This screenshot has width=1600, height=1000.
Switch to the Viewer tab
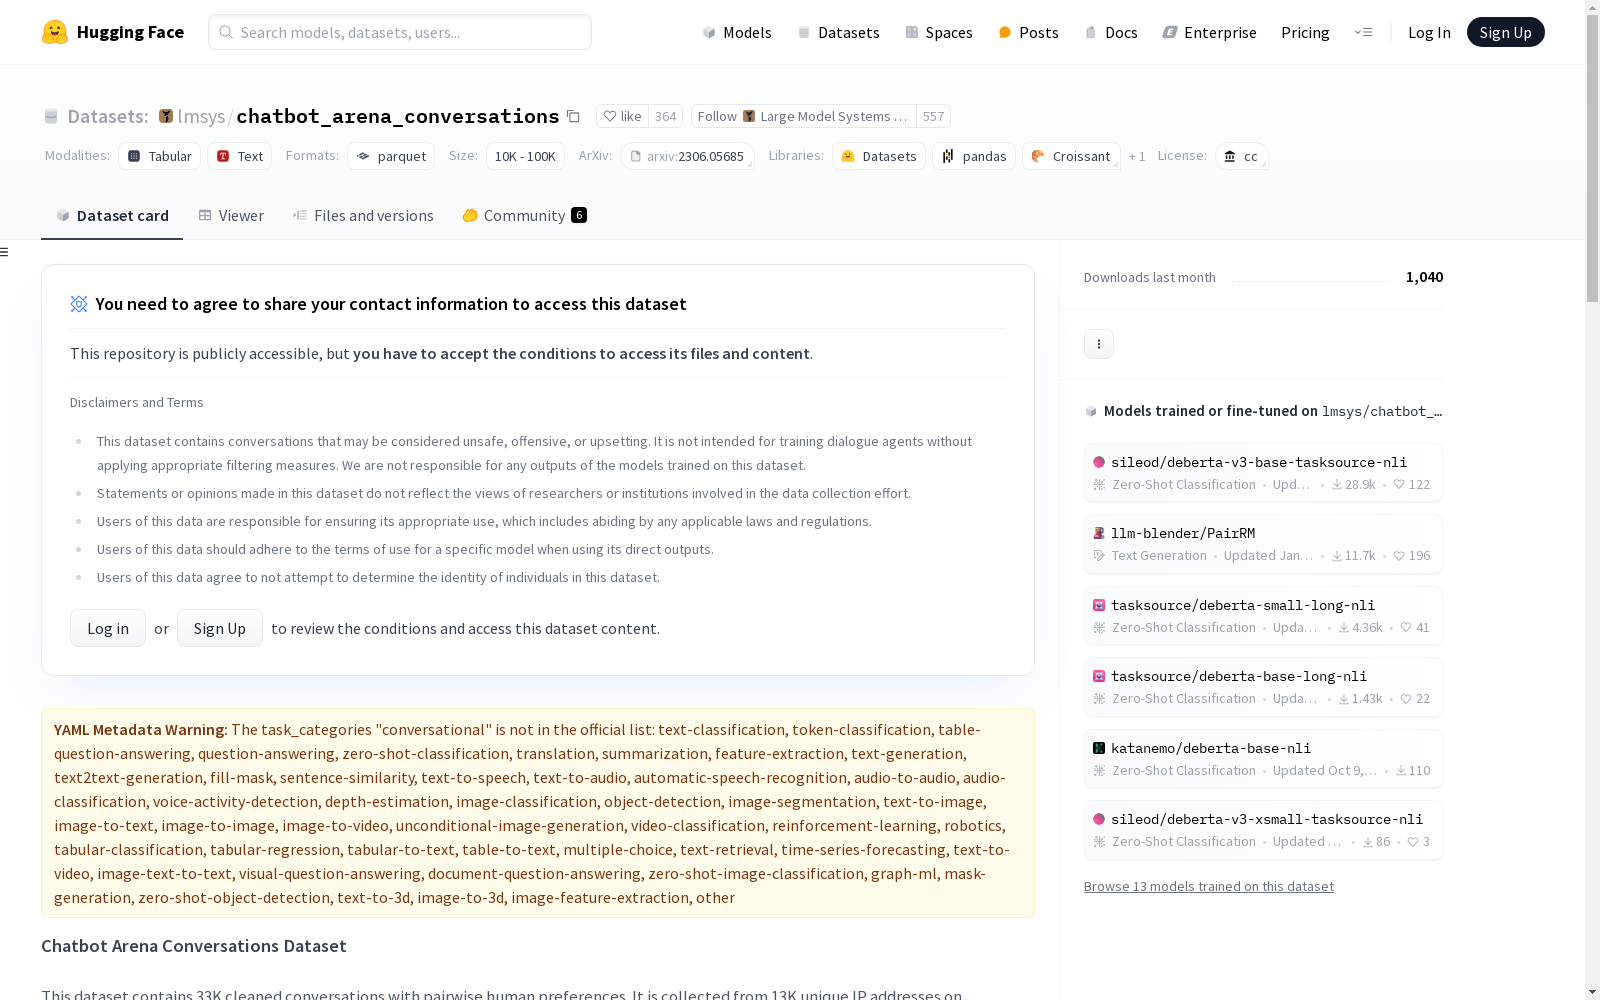tap(231, 216)
